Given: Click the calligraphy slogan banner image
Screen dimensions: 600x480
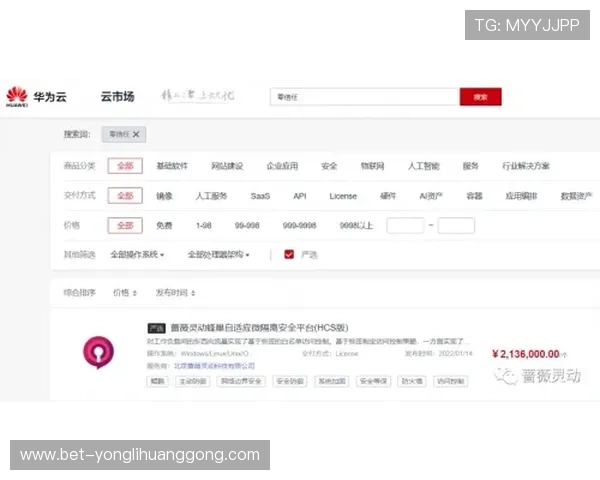Looking at the screenshot, I should pyautogui.click(x=197, y=95).
